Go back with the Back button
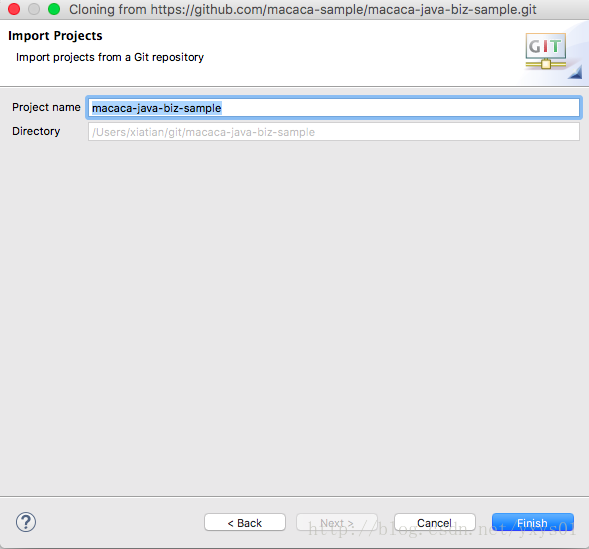589x549 pixels. click(x=245, y=522)
